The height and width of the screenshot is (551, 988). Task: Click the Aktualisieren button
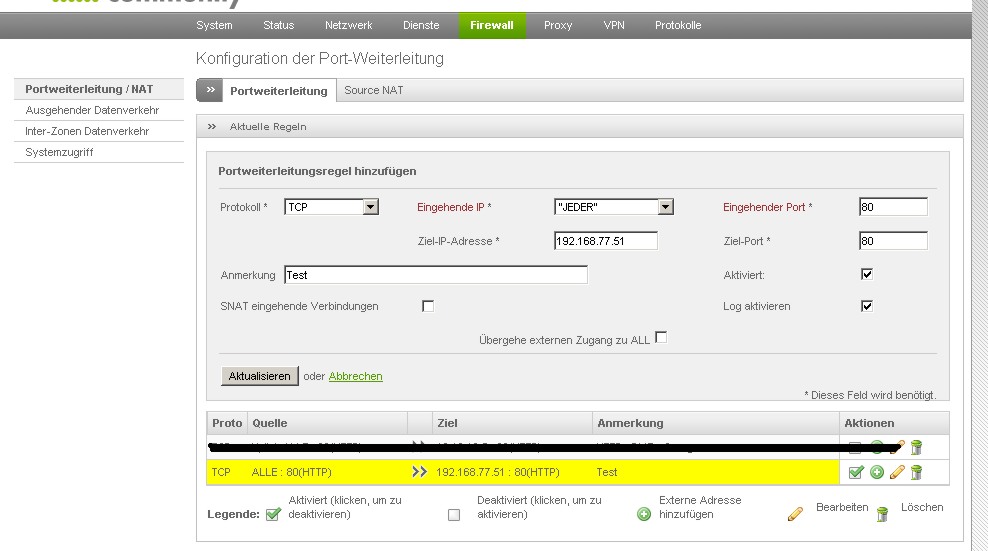(259, 376)
